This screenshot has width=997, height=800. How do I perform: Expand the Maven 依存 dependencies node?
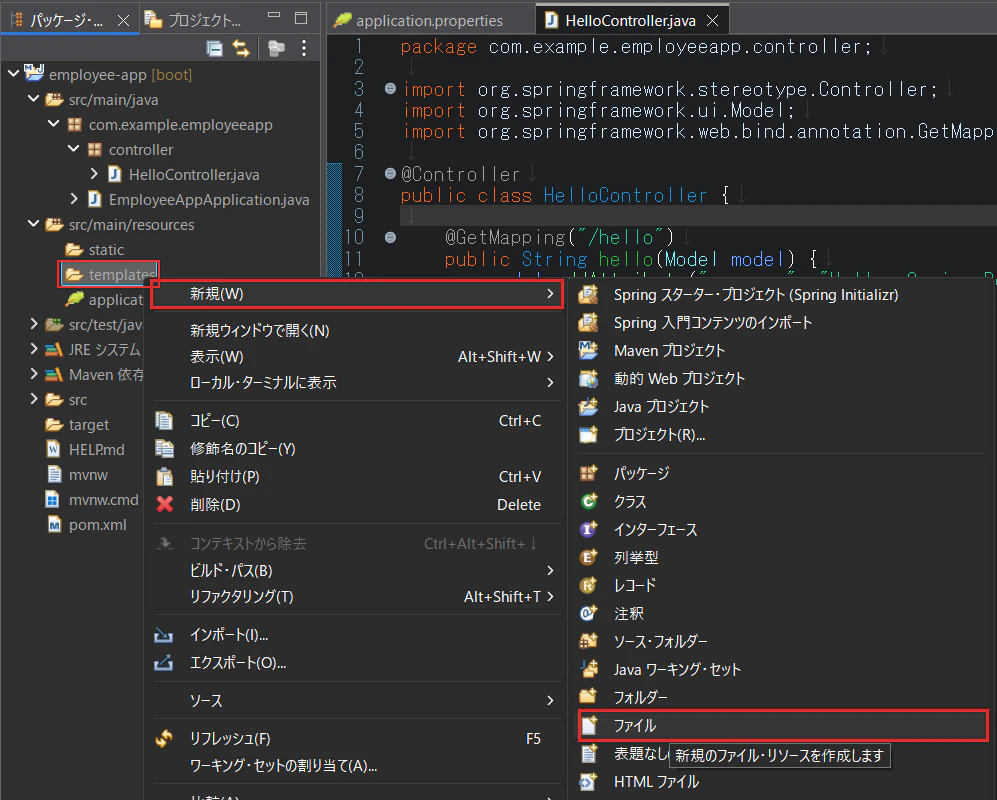pos(34,374)
